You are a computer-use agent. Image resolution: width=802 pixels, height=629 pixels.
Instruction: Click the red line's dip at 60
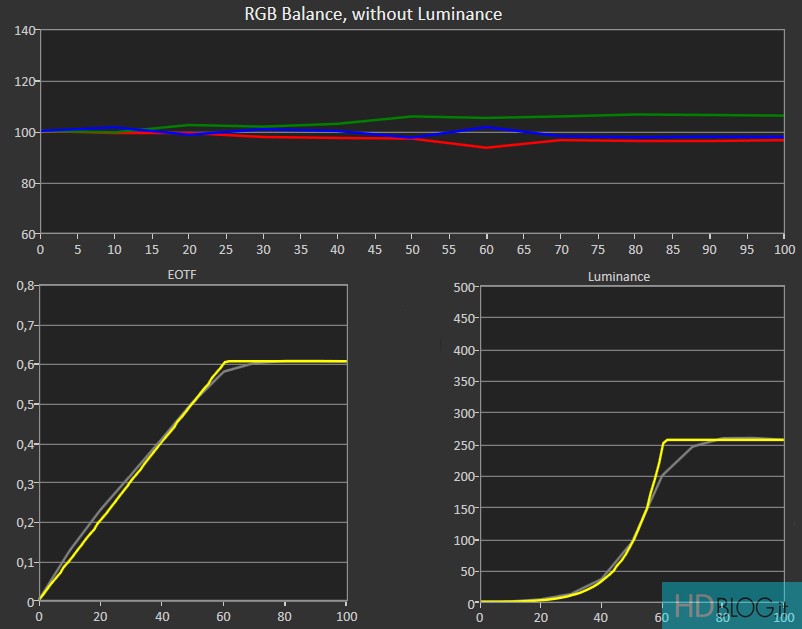point(487,147)
